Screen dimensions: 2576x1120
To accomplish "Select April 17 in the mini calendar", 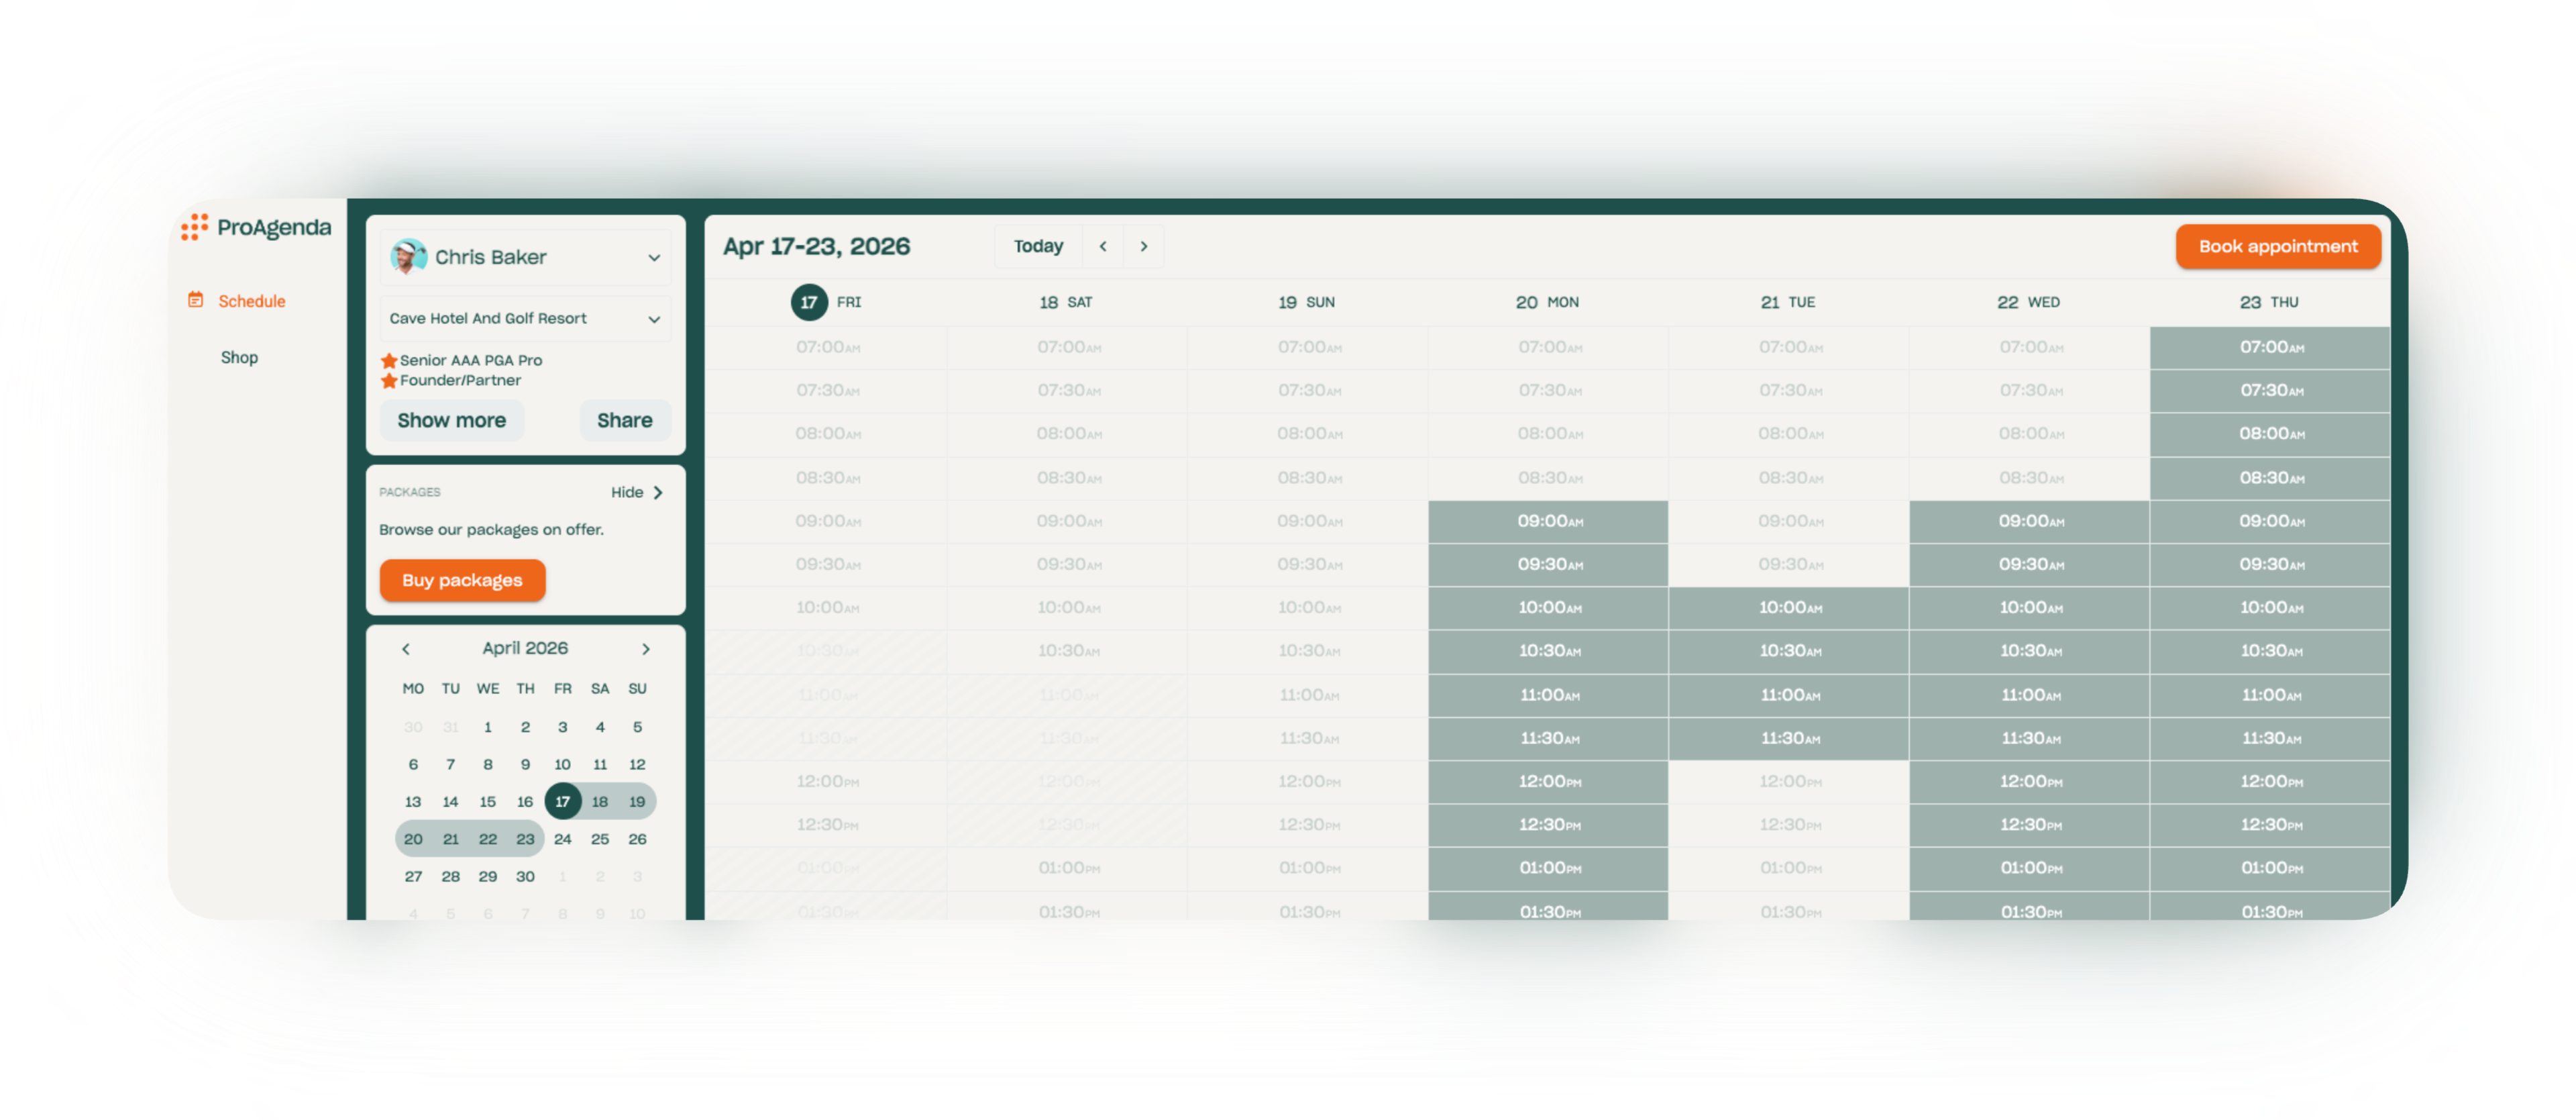I will [x=563, y=801].
